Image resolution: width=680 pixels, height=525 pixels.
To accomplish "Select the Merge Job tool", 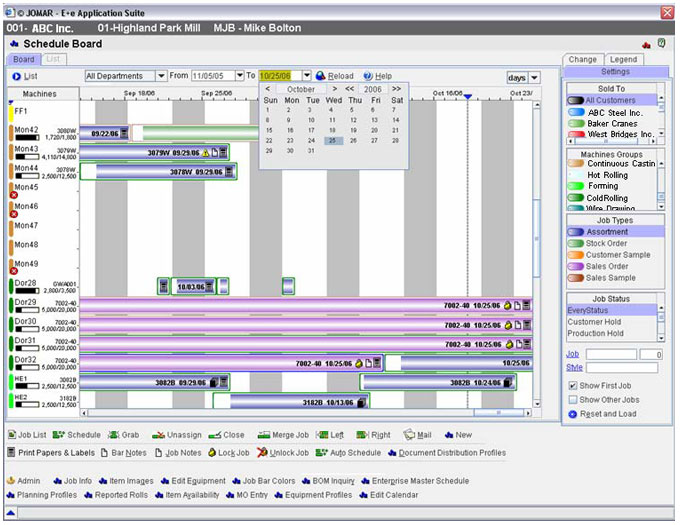I will (283, 435).
